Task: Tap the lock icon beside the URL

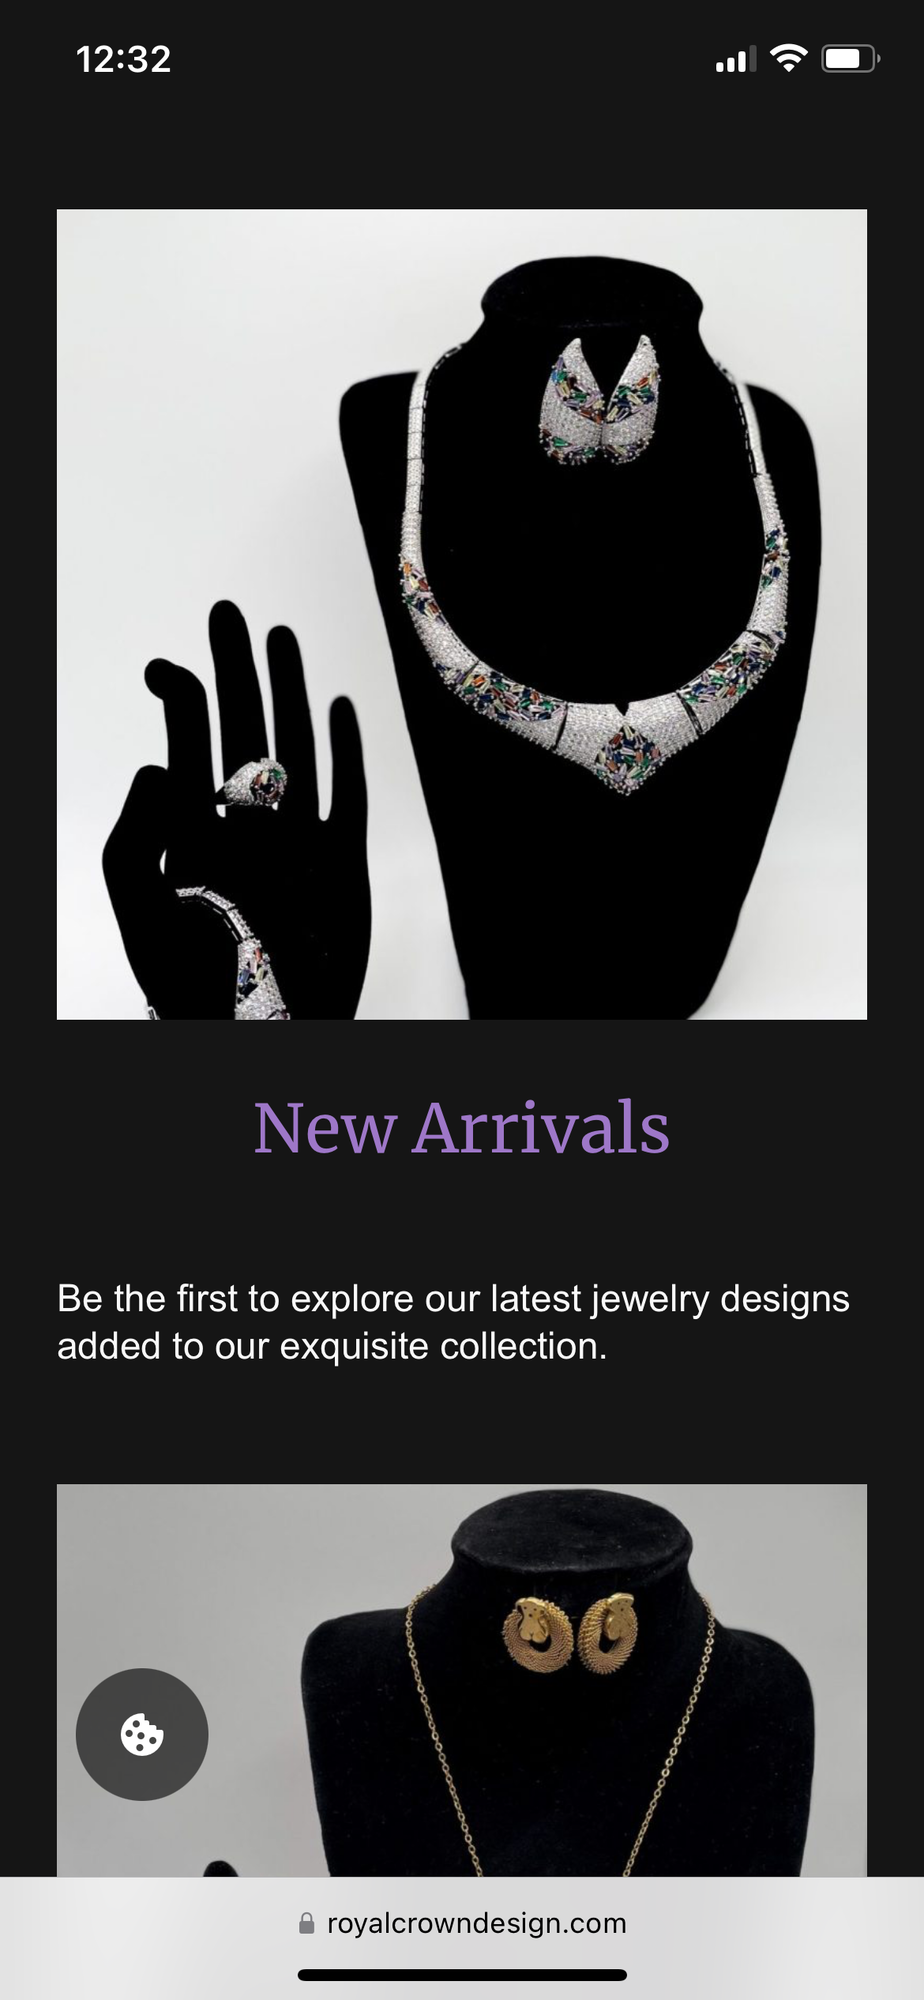Action: pos(307,1923)
